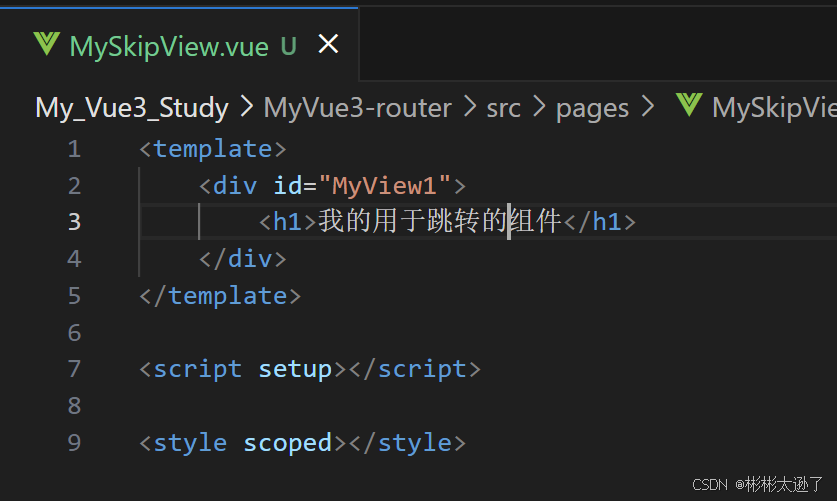This screenshot has width=837, height=501.
Task: Expand chevron after My_Vue3_Study breadcrumb
Action: coord(246,107)
